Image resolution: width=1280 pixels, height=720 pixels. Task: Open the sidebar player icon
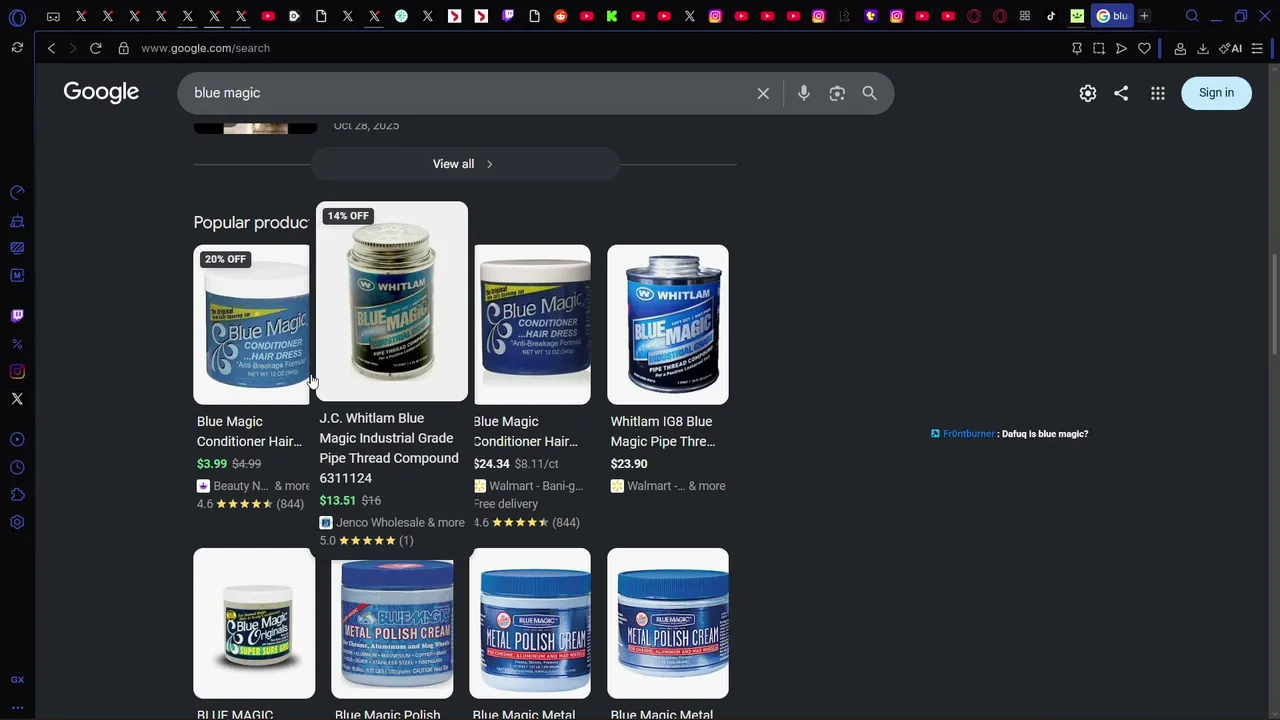17,439
